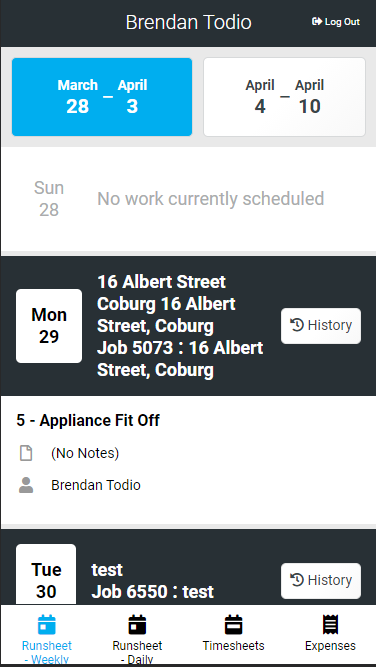Open the Timesheets calendar icon
This screenshot has height=667, width=376.
[x=234, y=625]
